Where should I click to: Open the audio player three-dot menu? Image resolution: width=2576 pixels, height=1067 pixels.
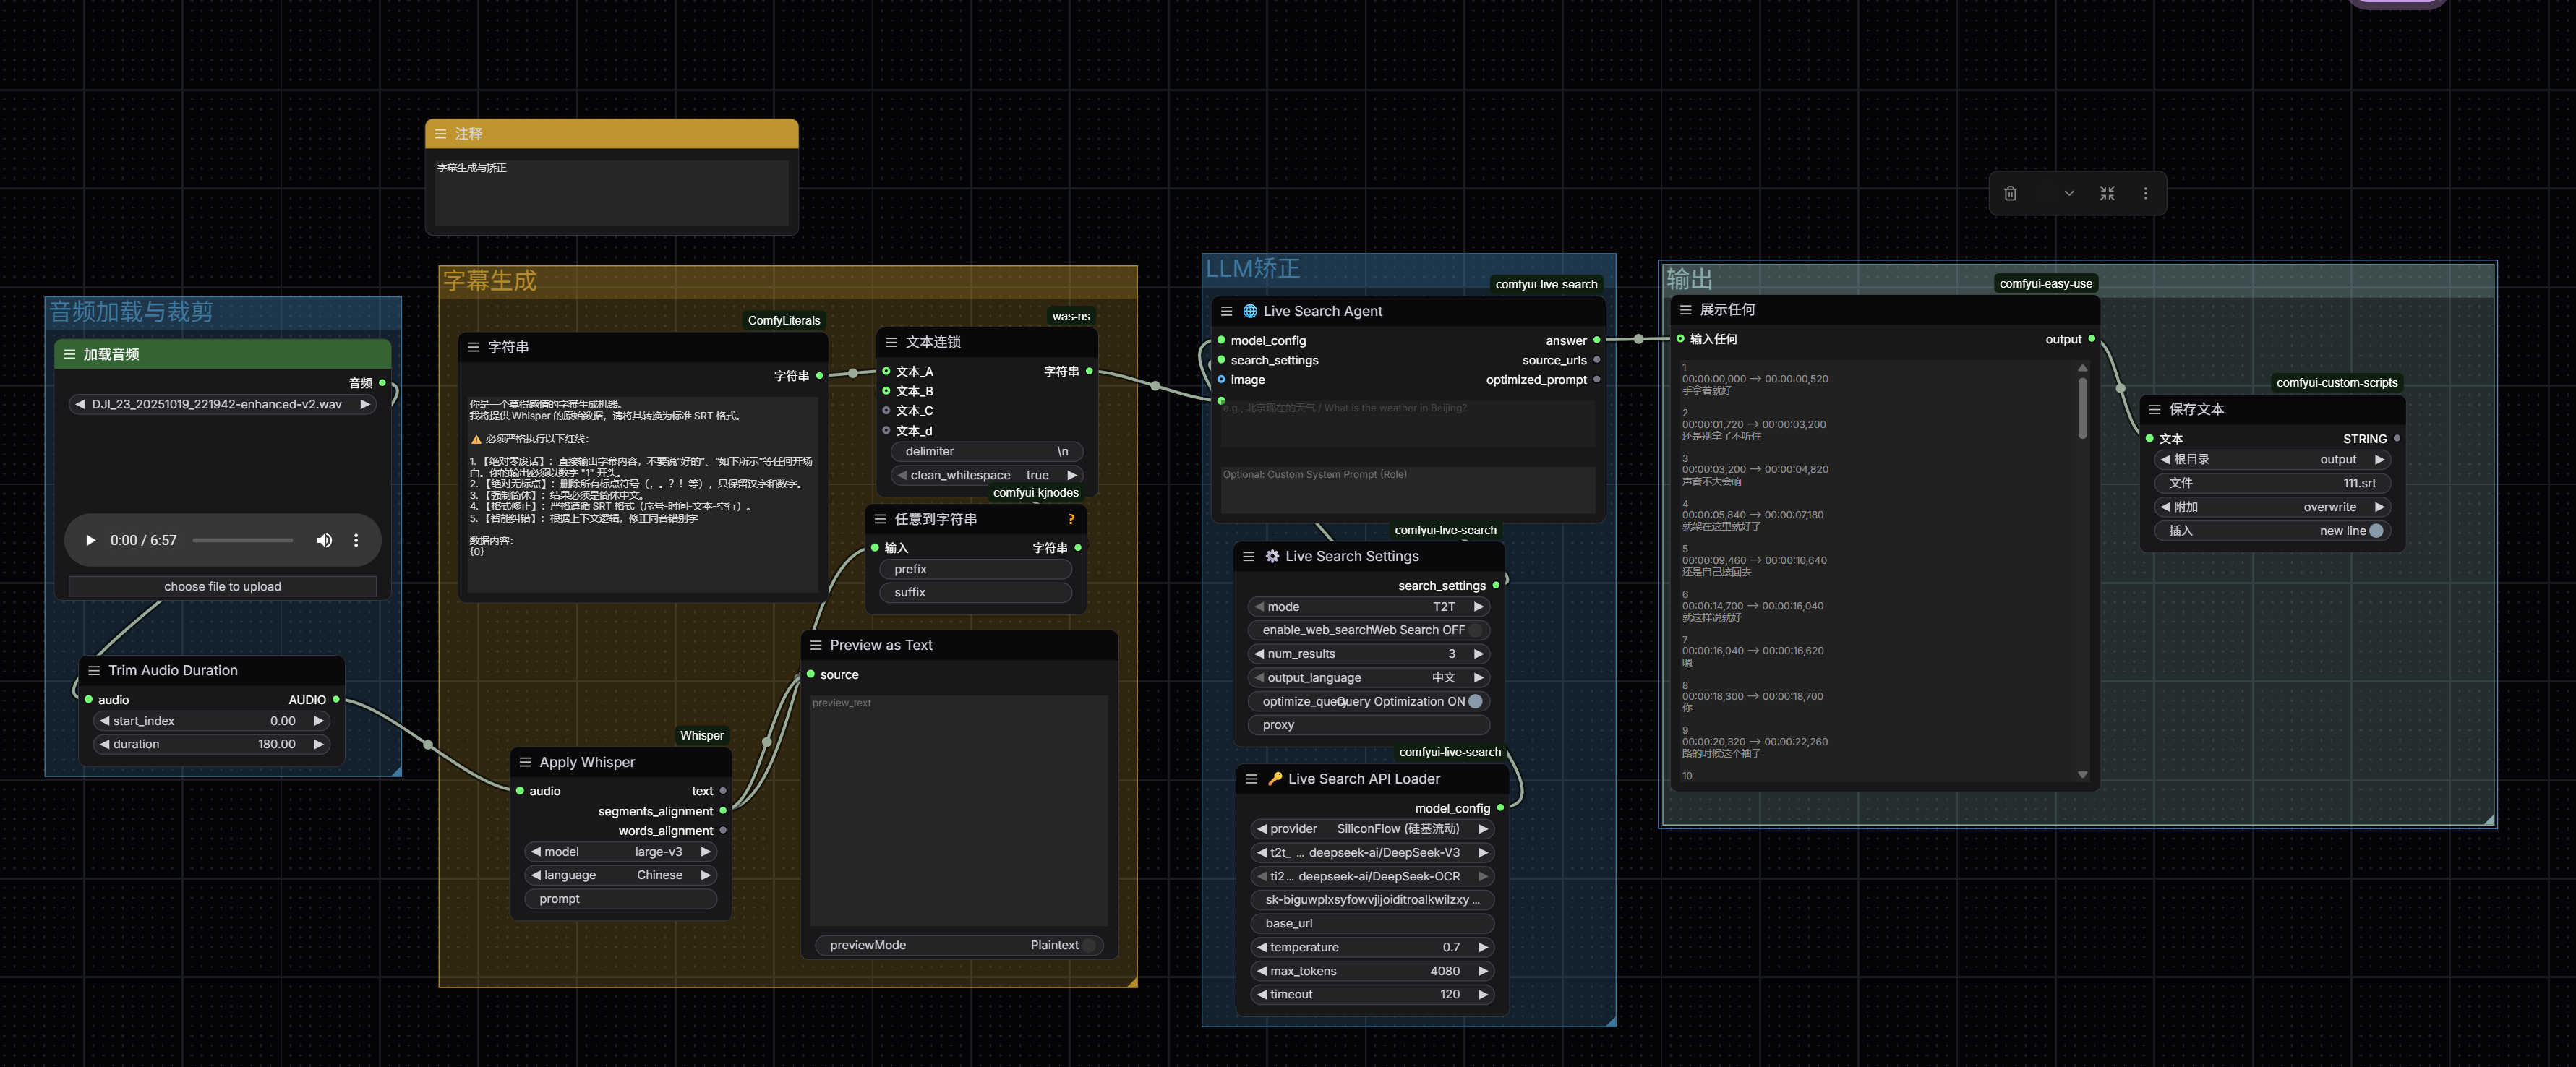click(x=356, y=540)
